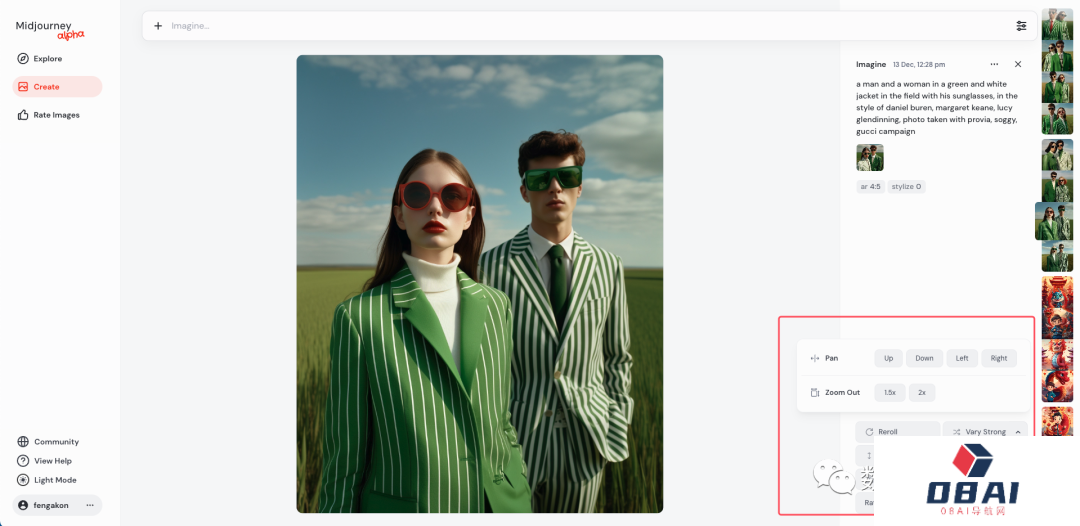Open fengakon account options menu
This screenshot has width=1080, height=526.
click(x=90, y=505)
